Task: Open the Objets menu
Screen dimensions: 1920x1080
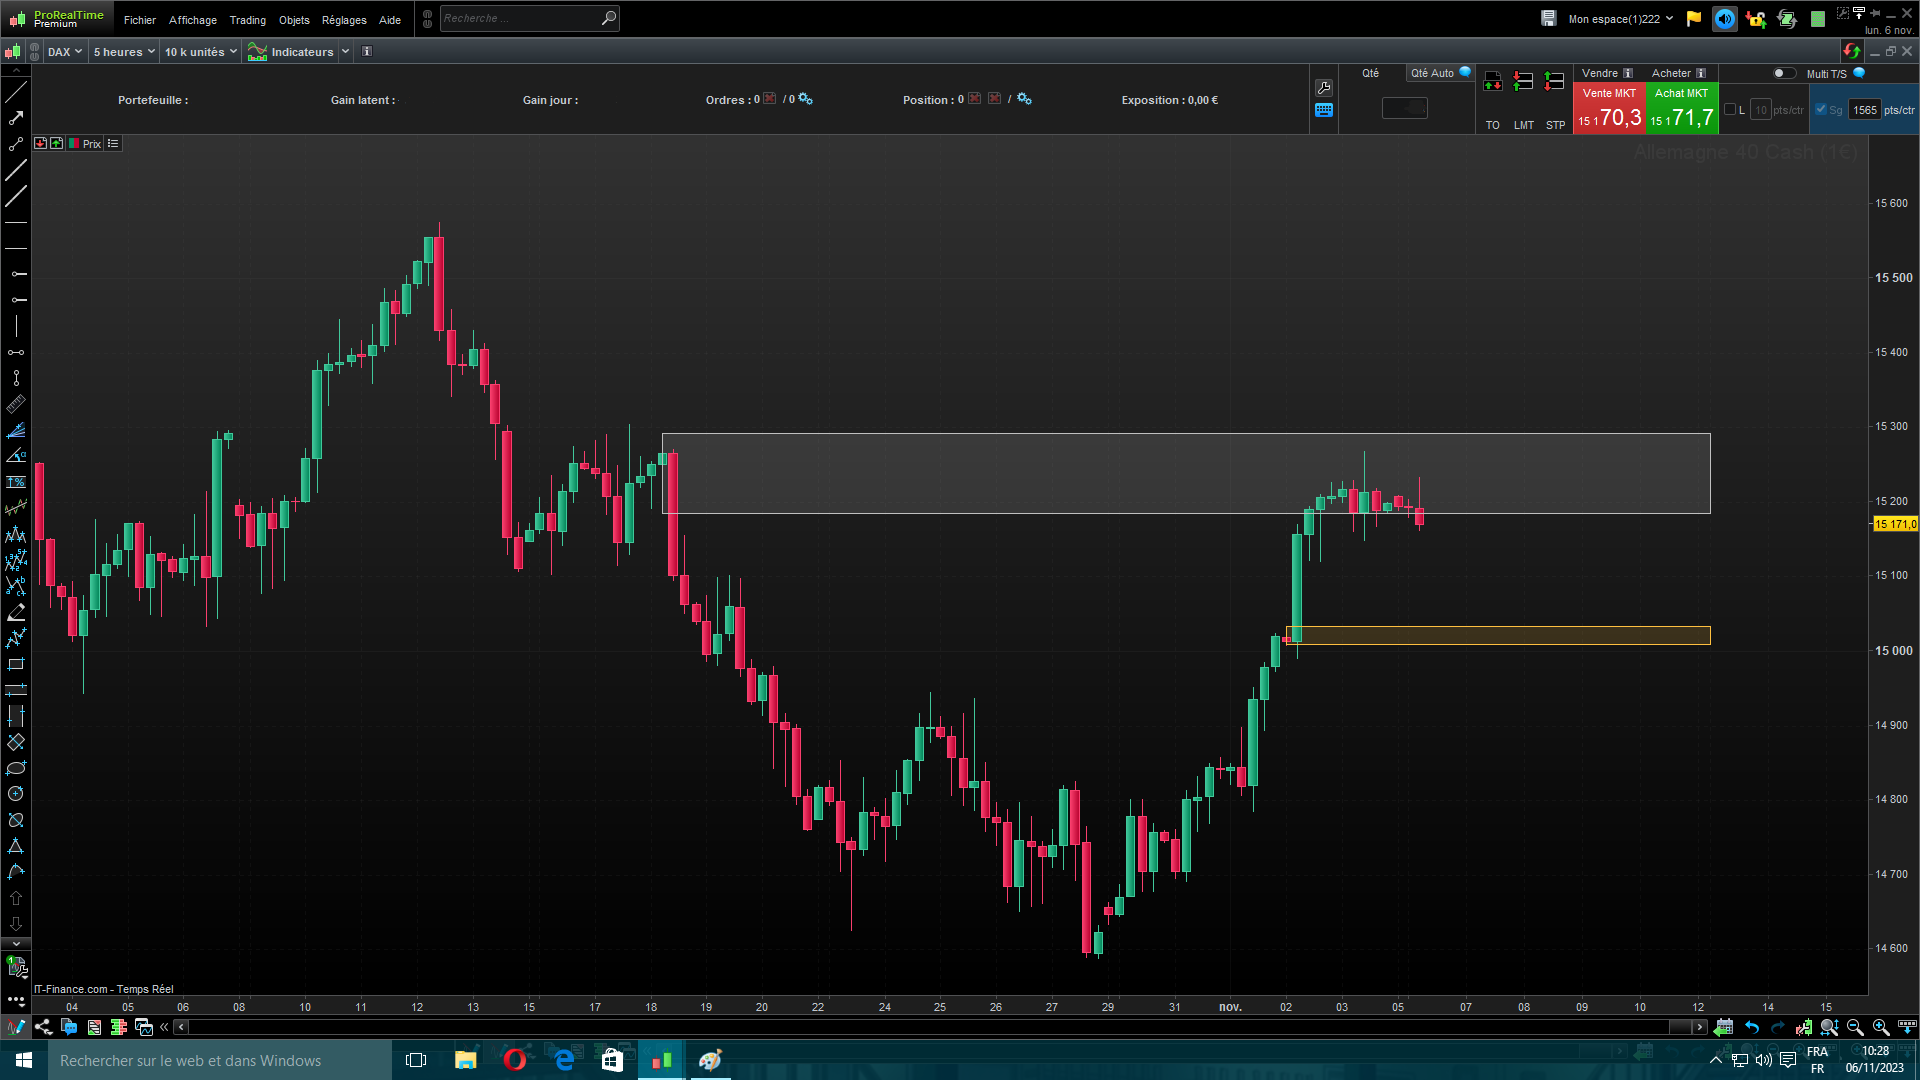Action: coord(294,20)
